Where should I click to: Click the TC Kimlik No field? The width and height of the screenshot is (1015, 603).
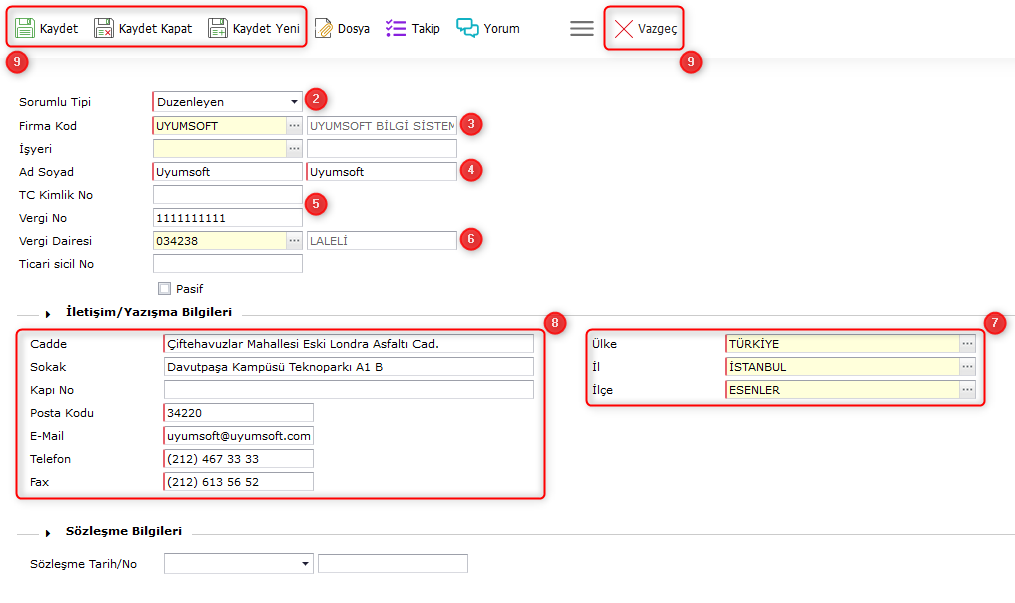pos(227,195)
